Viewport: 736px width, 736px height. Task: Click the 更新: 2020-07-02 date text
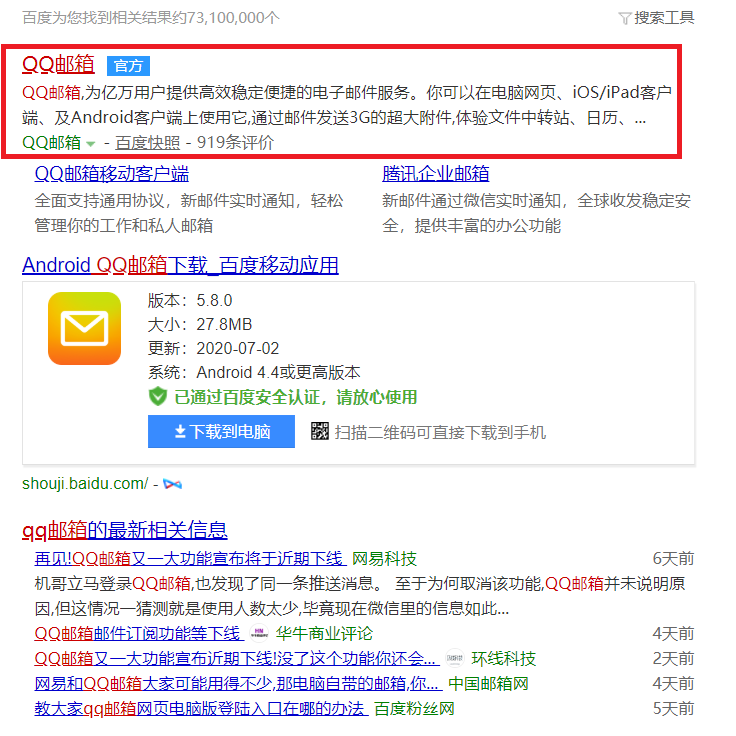(x=214, y=348)
